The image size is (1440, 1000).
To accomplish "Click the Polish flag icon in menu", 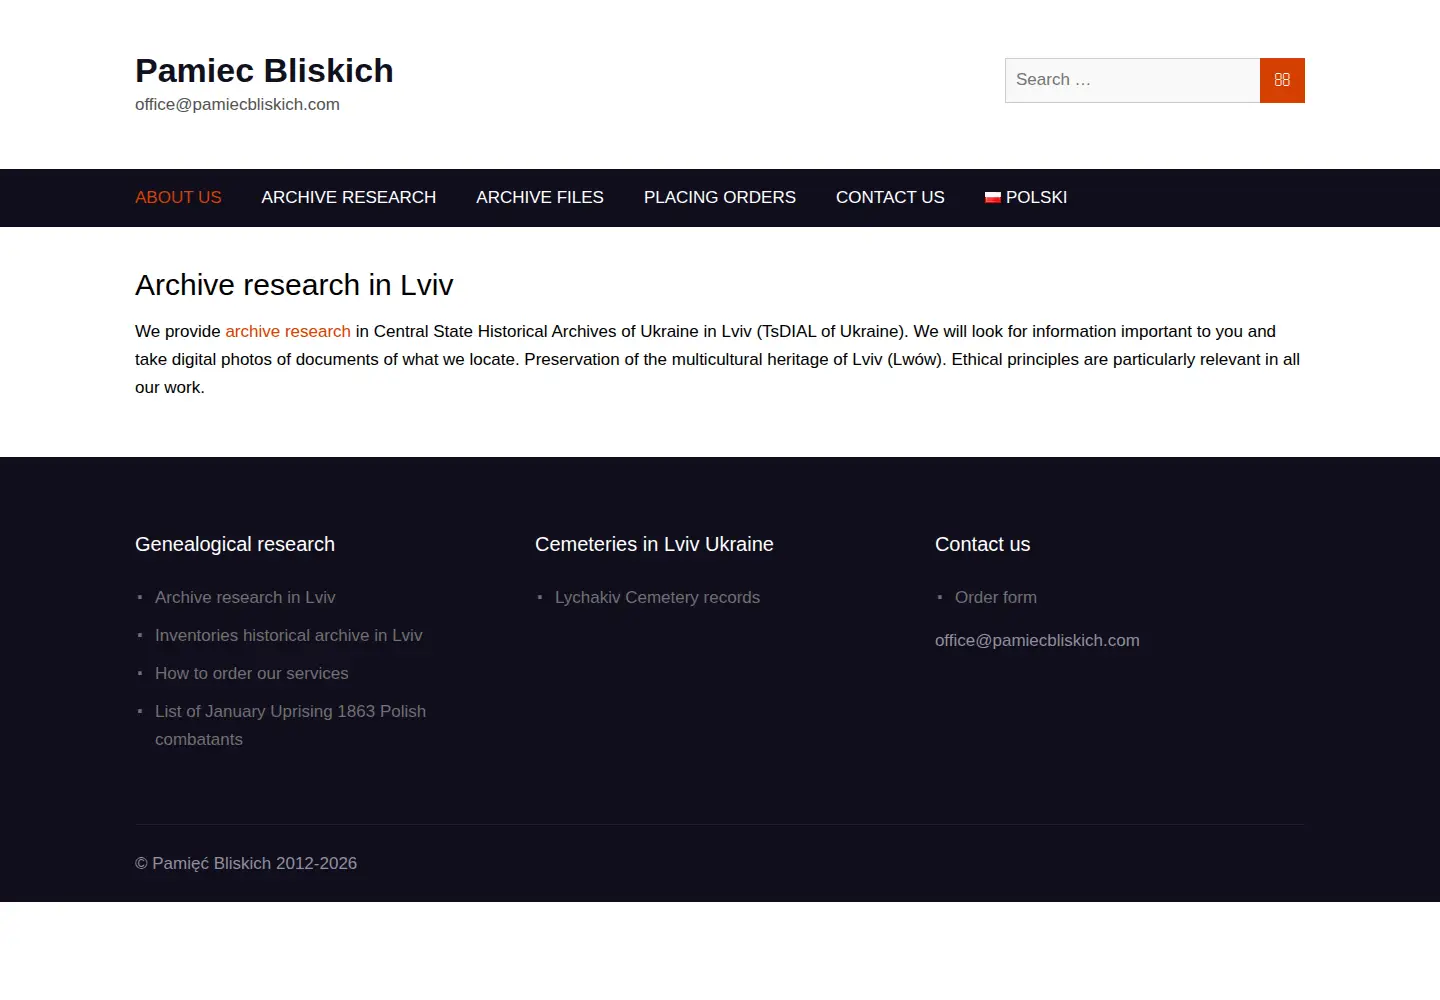I will coord(993,198).
